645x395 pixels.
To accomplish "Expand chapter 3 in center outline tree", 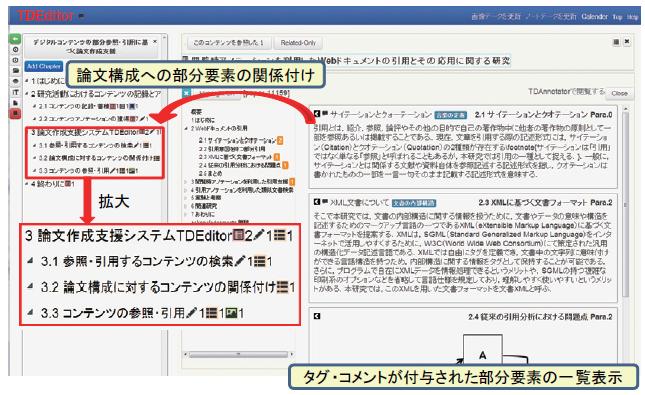I will [186, 181].
